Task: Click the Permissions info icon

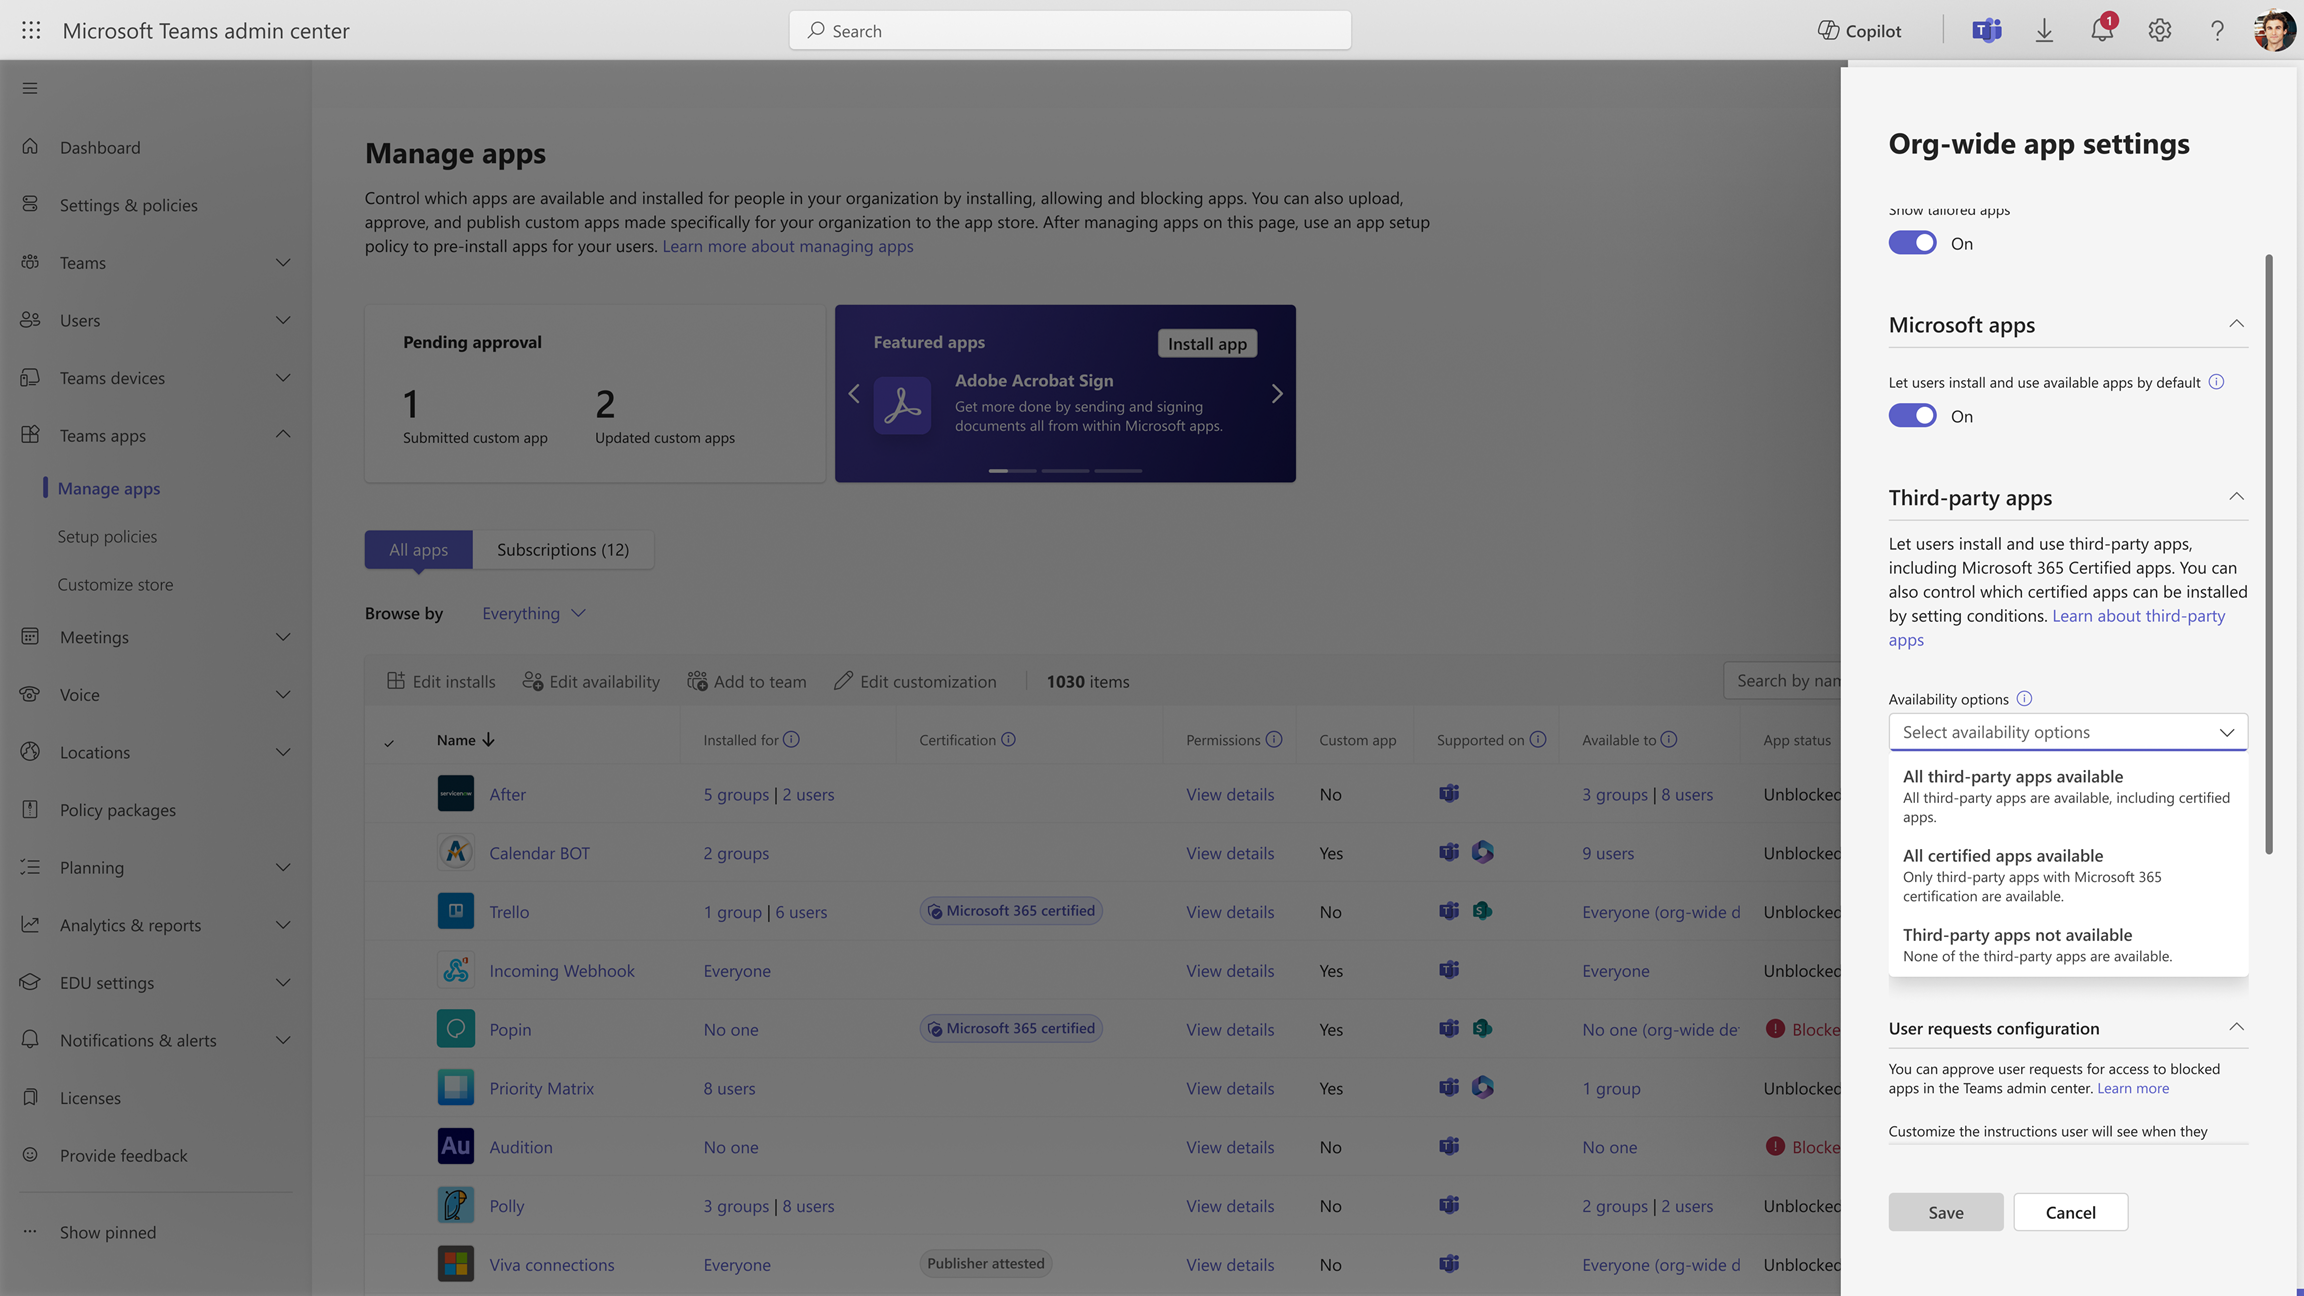Action: coord(1273,739)
